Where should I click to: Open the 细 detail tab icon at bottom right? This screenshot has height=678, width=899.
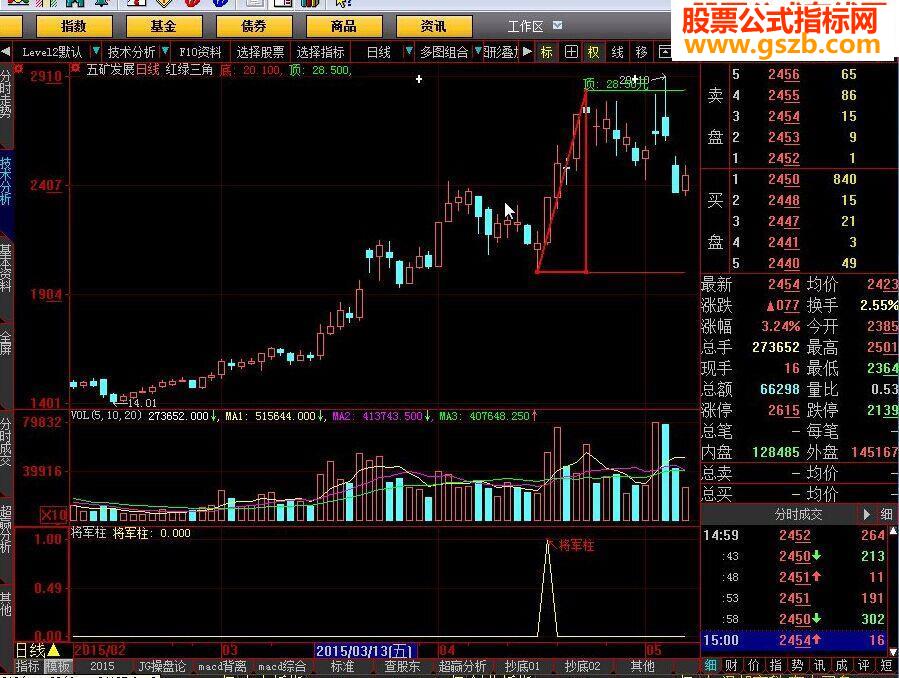[x=710, y=665]
